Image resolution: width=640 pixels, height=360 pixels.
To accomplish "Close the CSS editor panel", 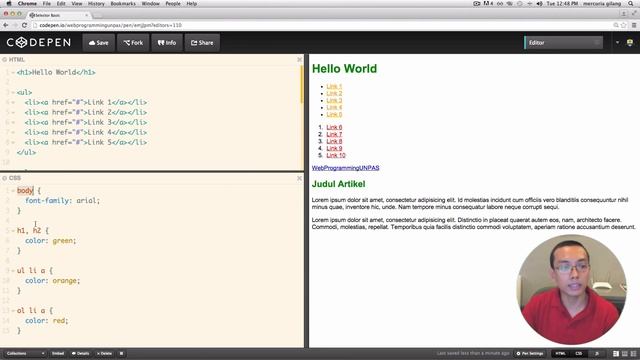I will pyautogui.click(x=300, y=178).
